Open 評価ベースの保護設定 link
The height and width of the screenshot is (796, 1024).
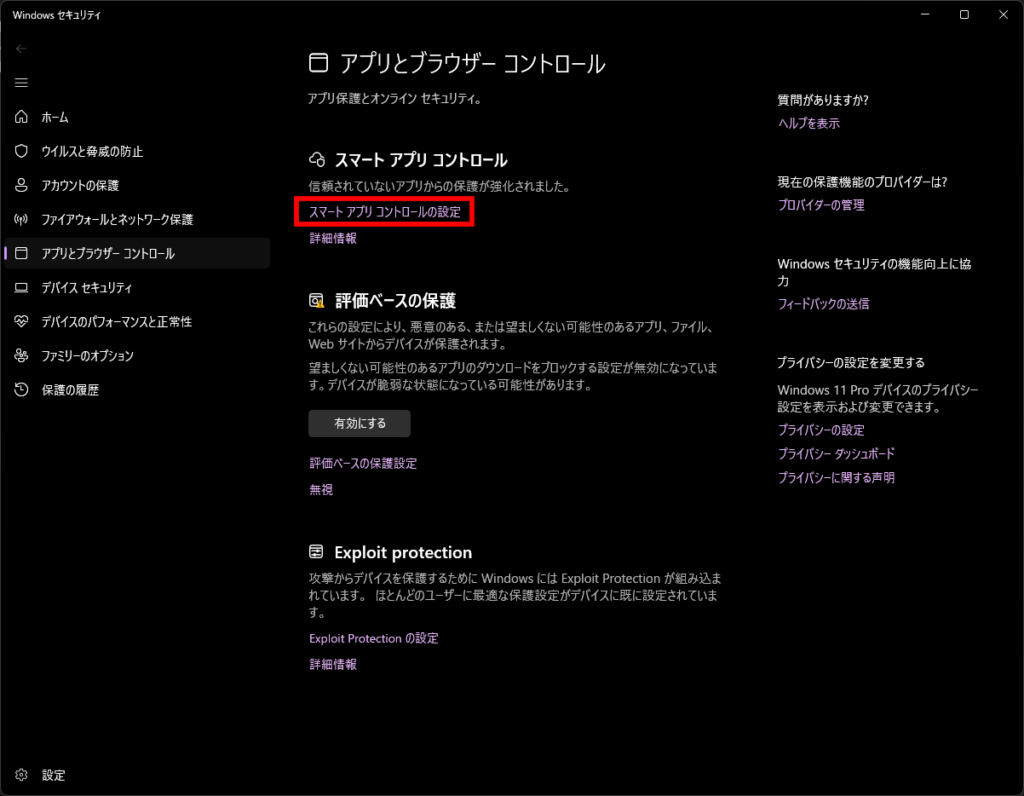click(x=363, y=463)
